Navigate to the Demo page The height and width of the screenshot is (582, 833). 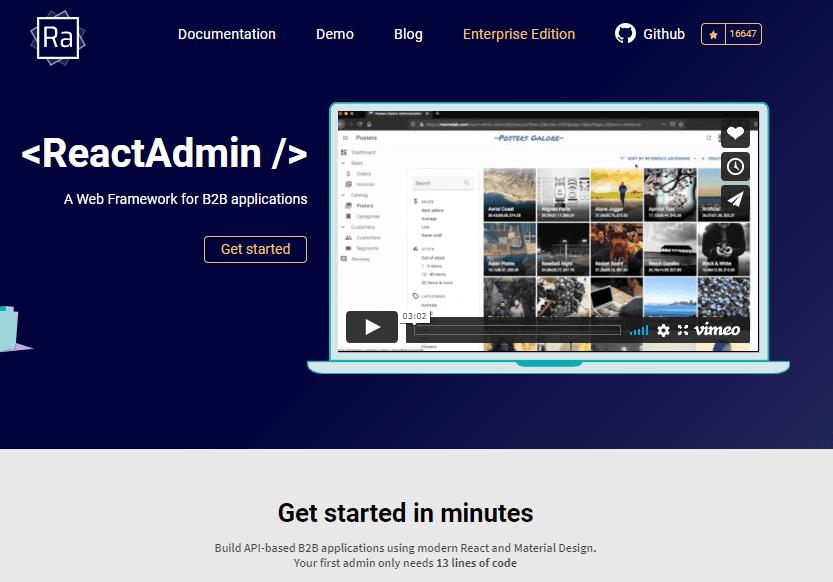[x=334, y=34]
